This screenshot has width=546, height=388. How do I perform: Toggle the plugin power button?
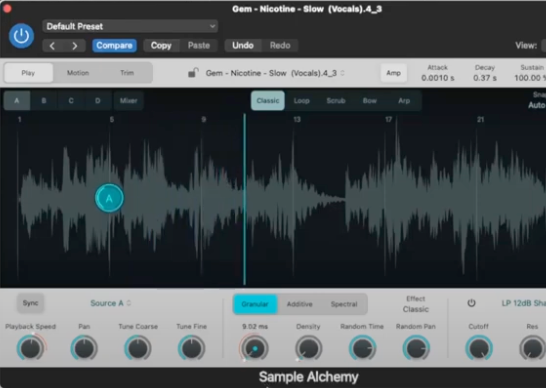tap(21, 36)
